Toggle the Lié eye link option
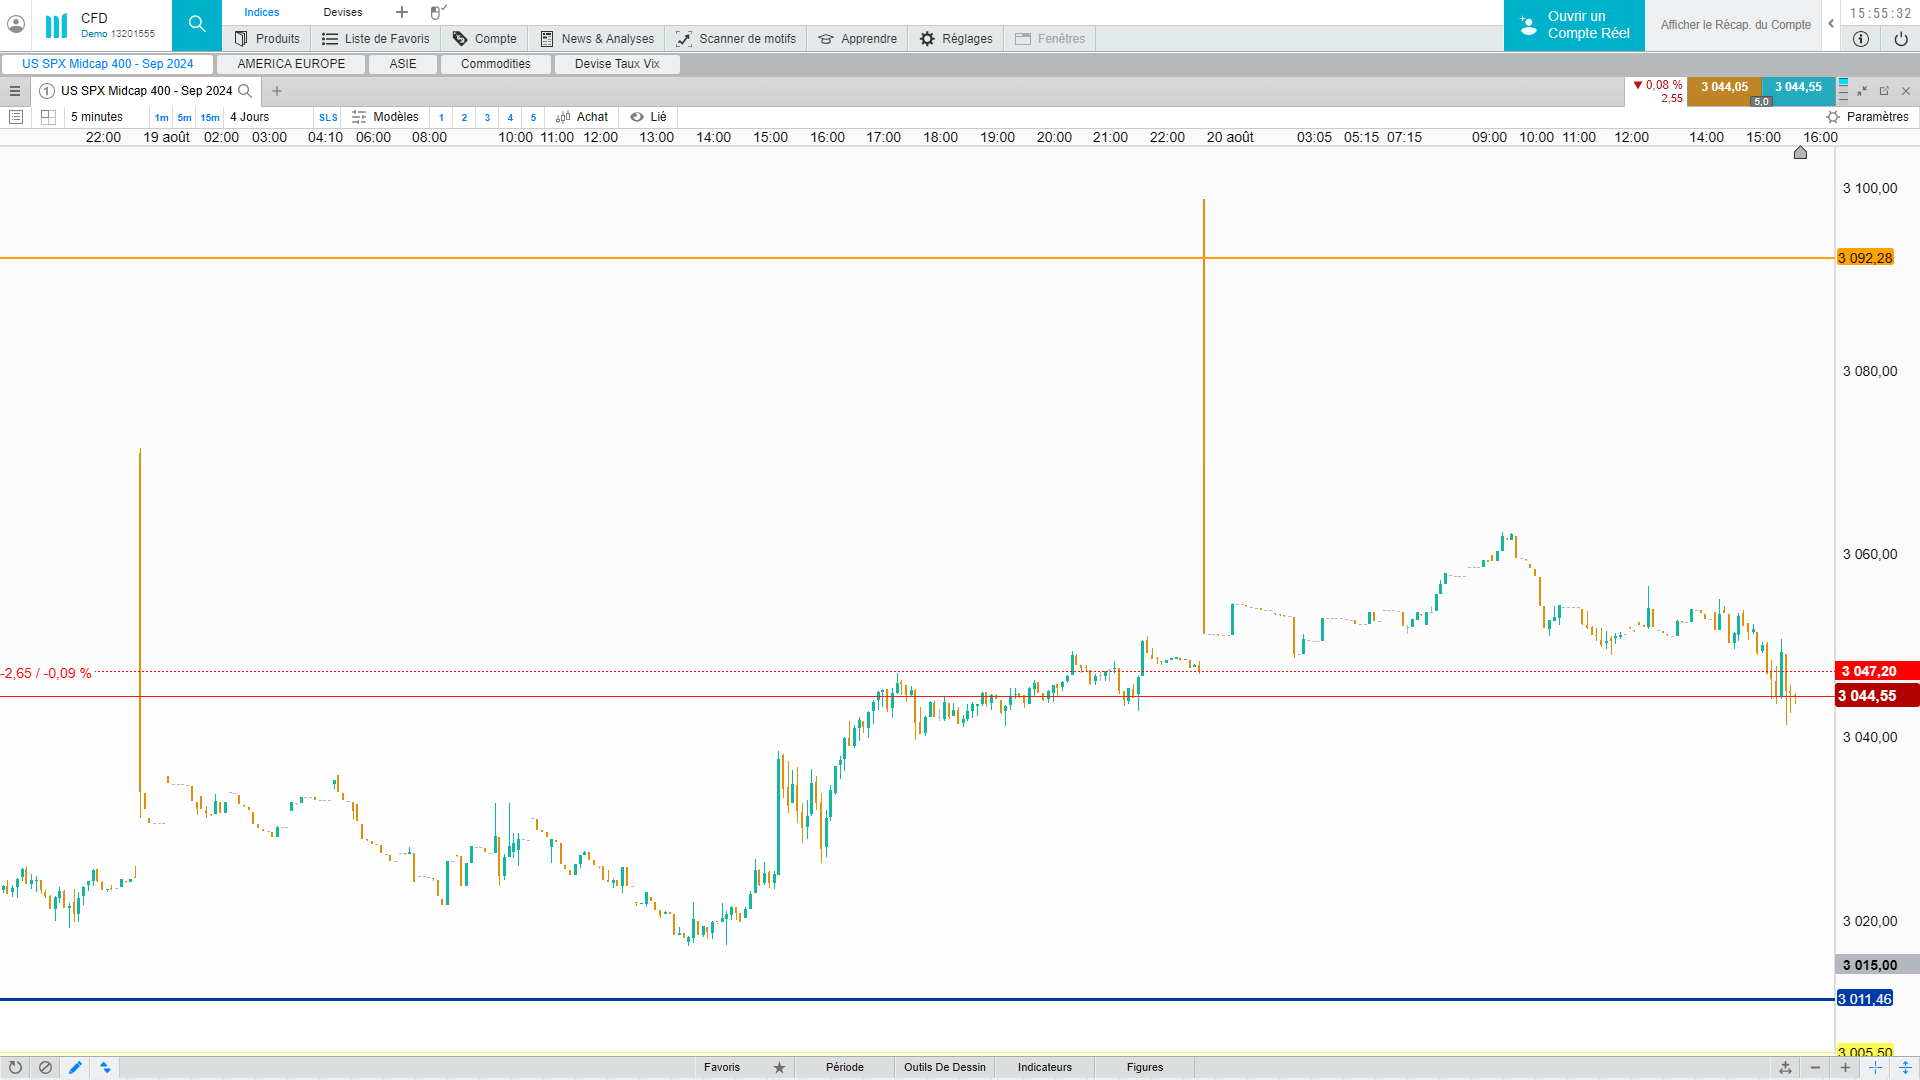1920x1080 pixels. pyautogui.click(x=648, y=117)
